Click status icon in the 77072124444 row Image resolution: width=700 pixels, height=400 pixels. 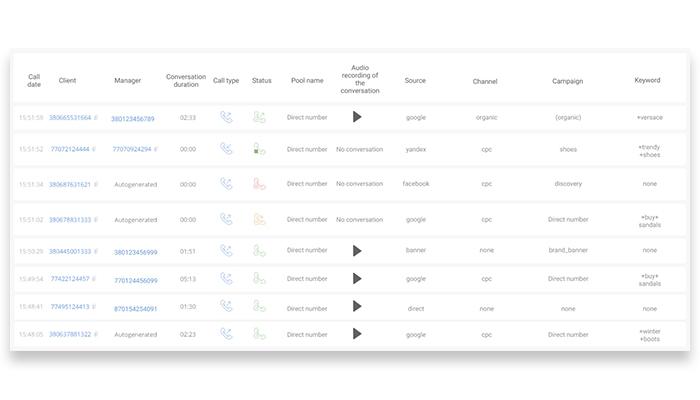click(259, 149)
